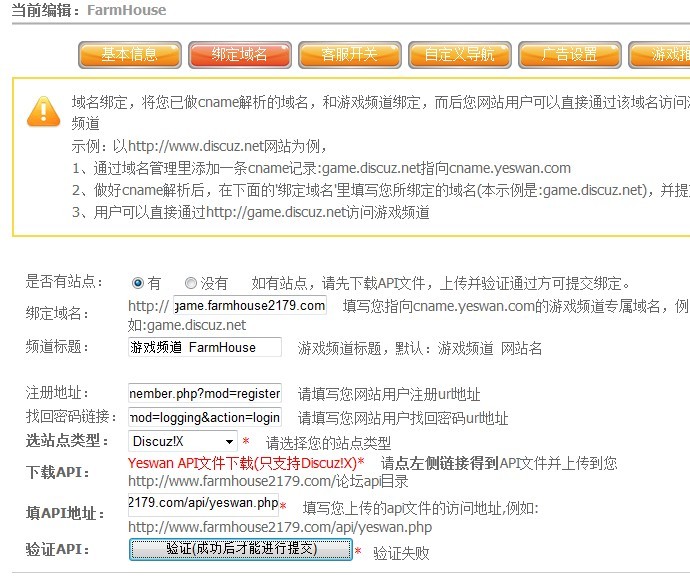Click the 找回密码链接 input field
The image size is (690, 578).
coord(205,417)
